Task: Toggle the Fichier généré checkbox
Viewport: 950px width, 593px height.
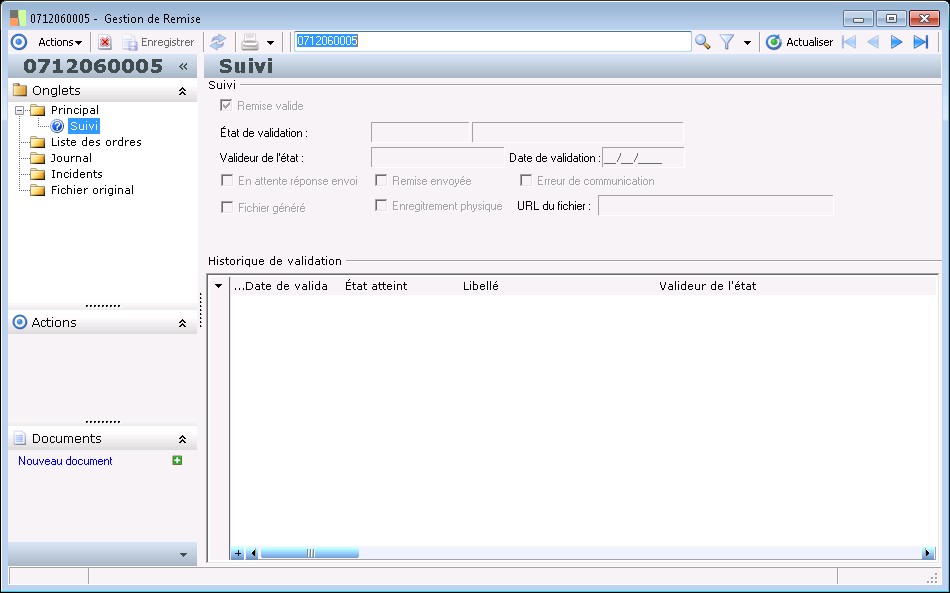Action: tap(227, 207)
